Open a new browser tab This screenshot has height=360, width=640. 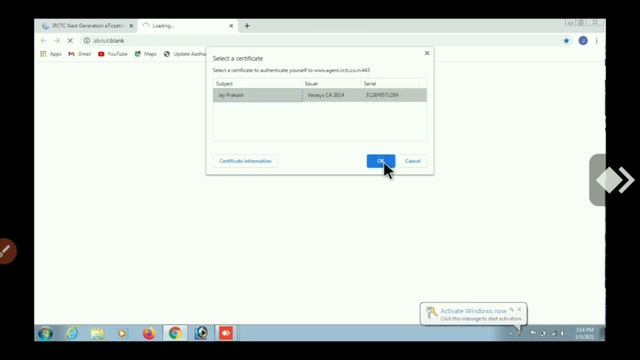(247, 26)
